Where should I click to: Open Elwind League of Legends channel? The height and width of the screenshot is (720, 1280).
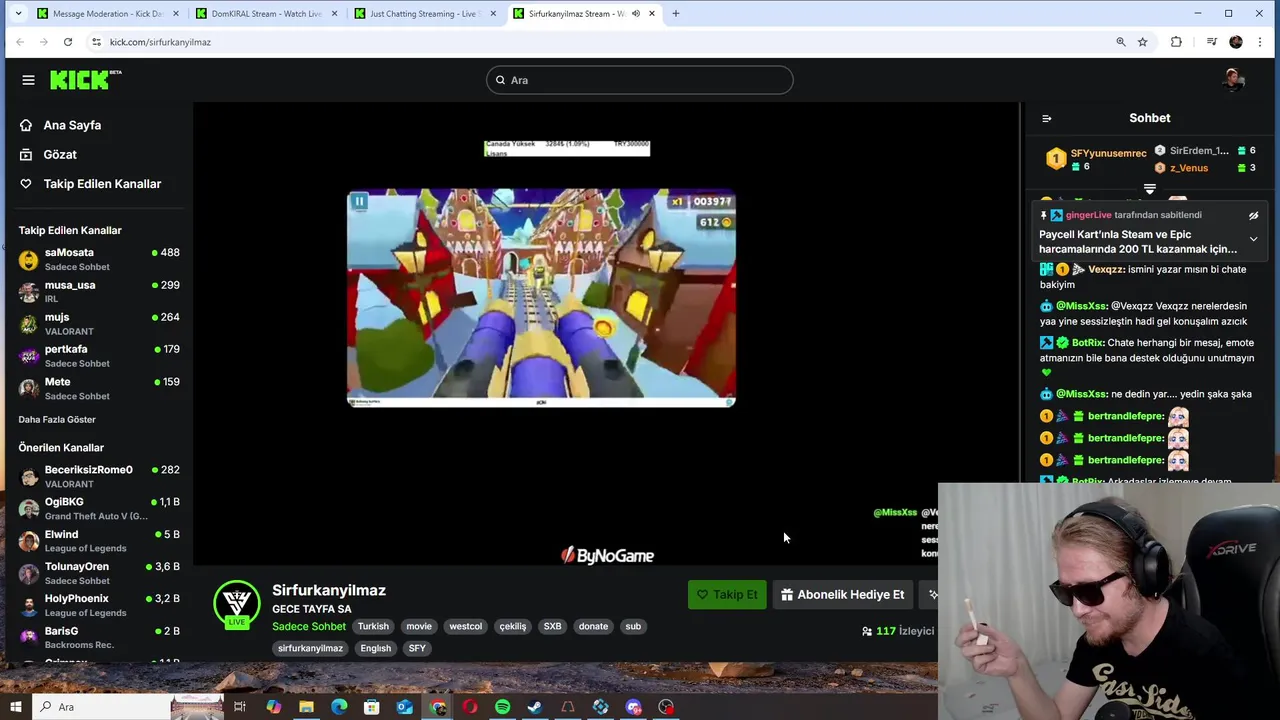pos(97,540)
